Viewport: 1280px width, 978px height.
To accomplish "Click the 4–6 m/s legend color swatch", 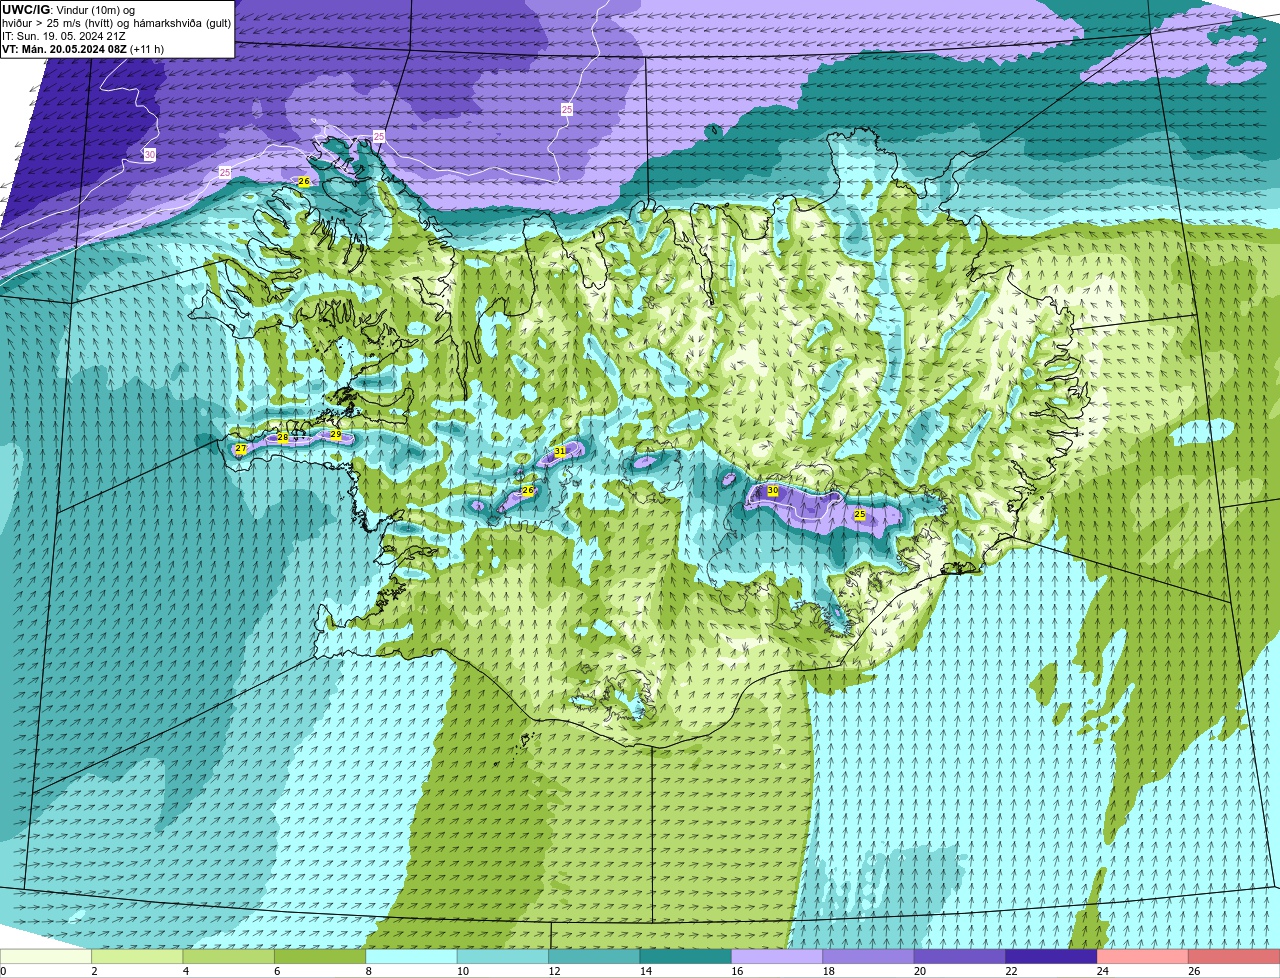I will tap(229, 957).
